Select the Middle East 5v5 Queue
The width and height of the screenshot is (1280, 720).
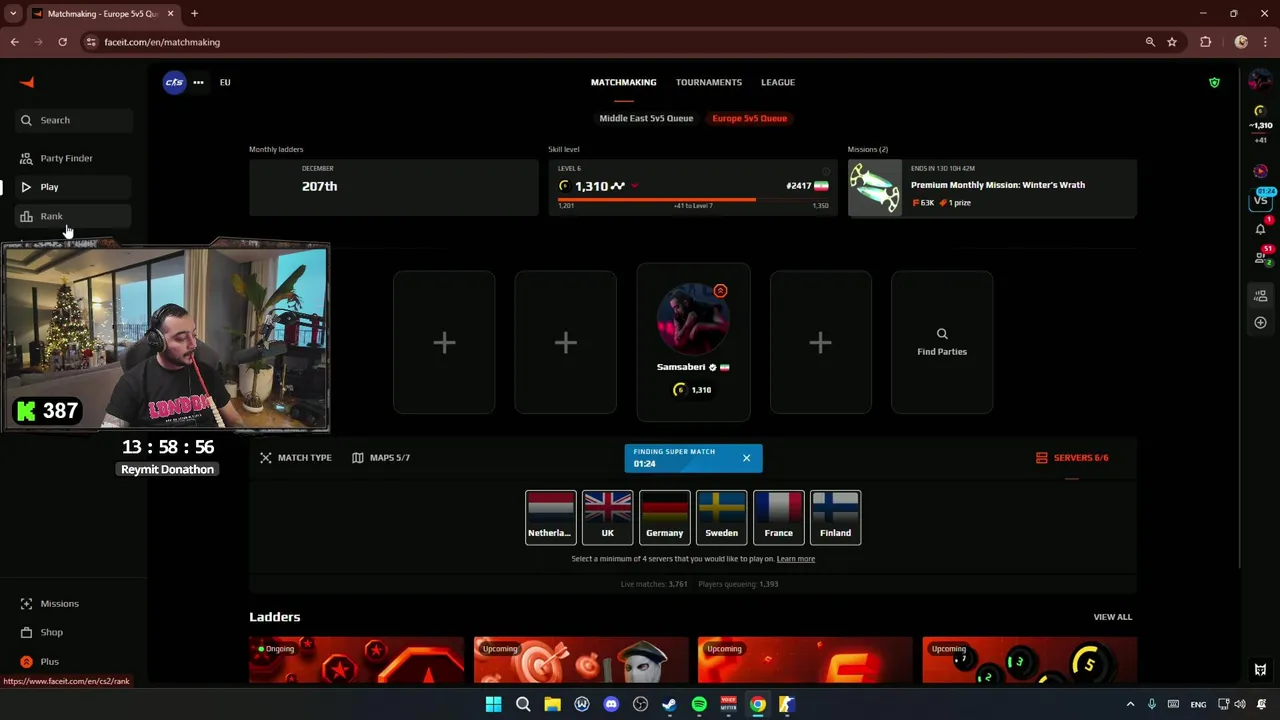[x=646, y=118]
